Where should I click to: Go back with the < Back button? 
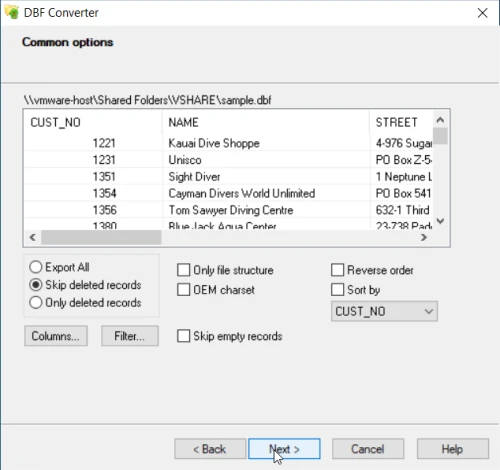[210, 449]
